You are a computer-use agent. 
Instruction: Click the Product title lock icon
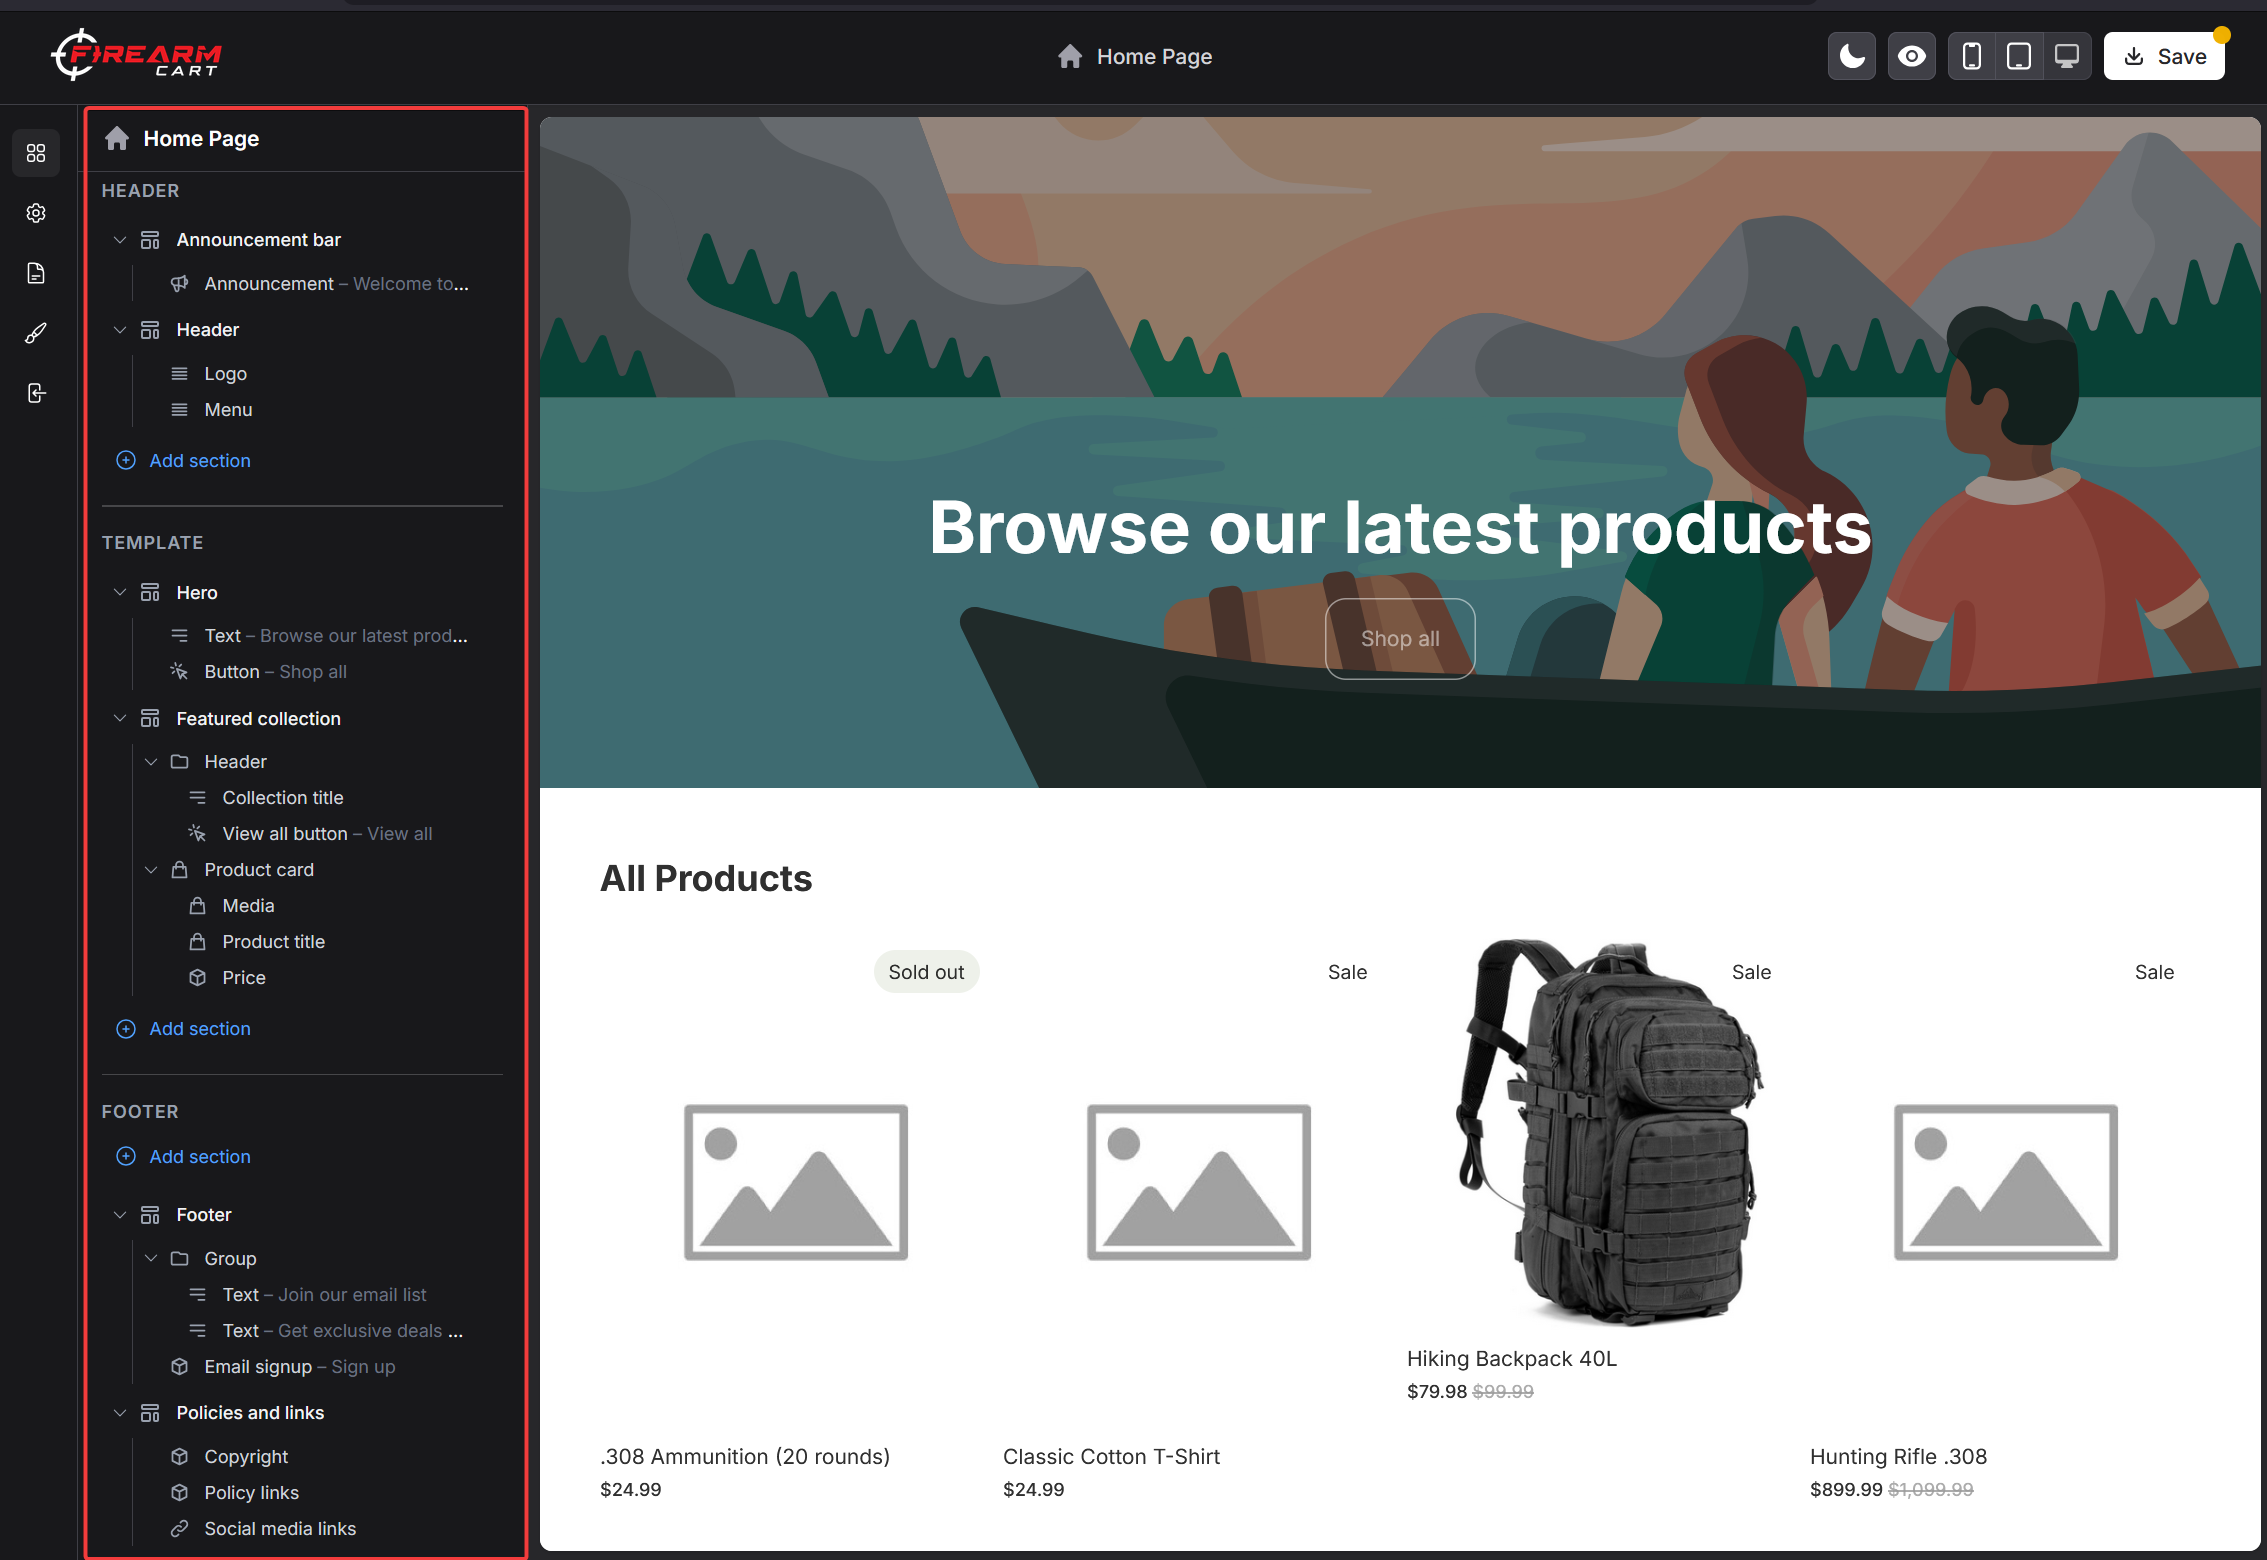pos(198,942)
